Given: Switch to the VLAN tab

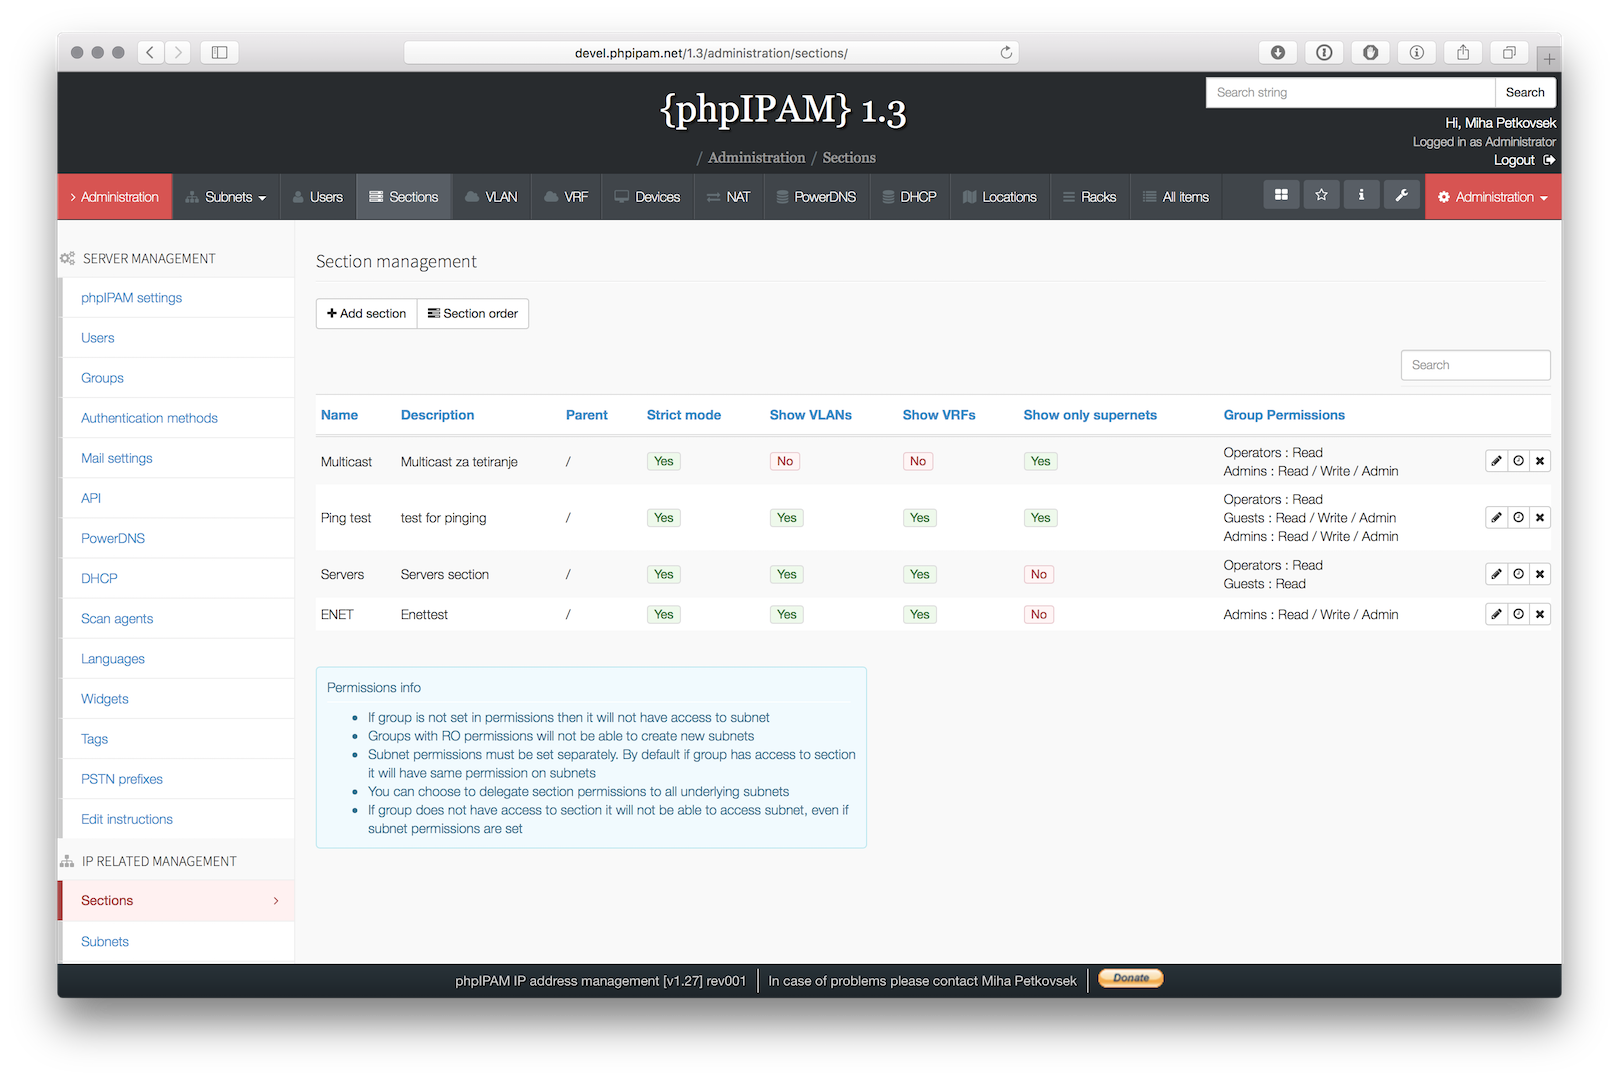Looking at the screenshot, I should (x=491, y=197).
